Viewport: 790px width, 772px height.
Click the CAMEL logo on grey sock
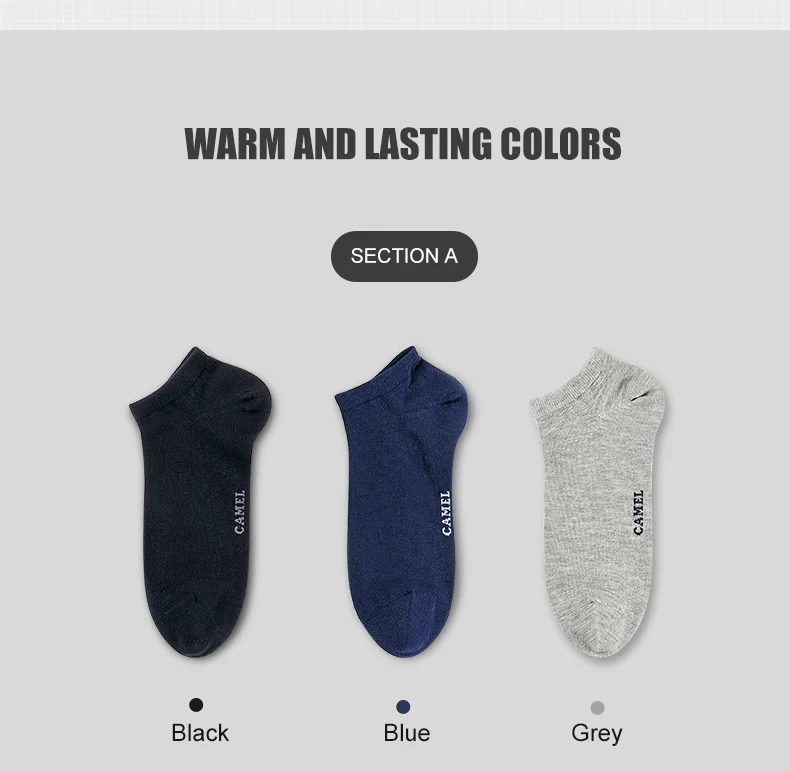click(638, 512)
